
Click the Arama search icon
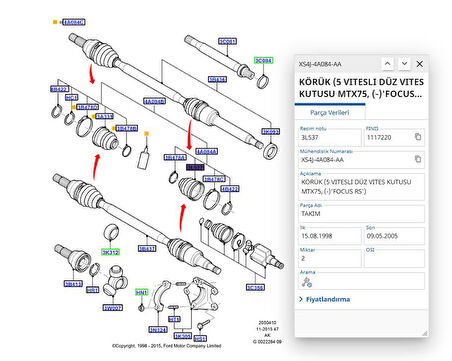(x=307, y=282)
